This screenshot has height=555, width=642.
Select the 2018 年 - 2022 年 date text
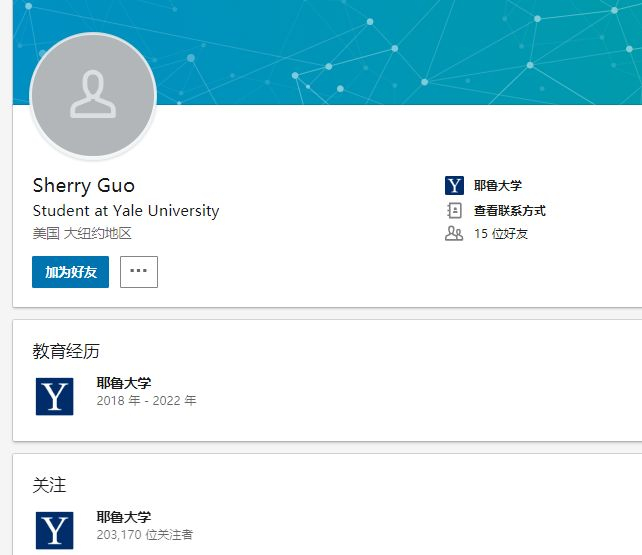click(146, 400)
